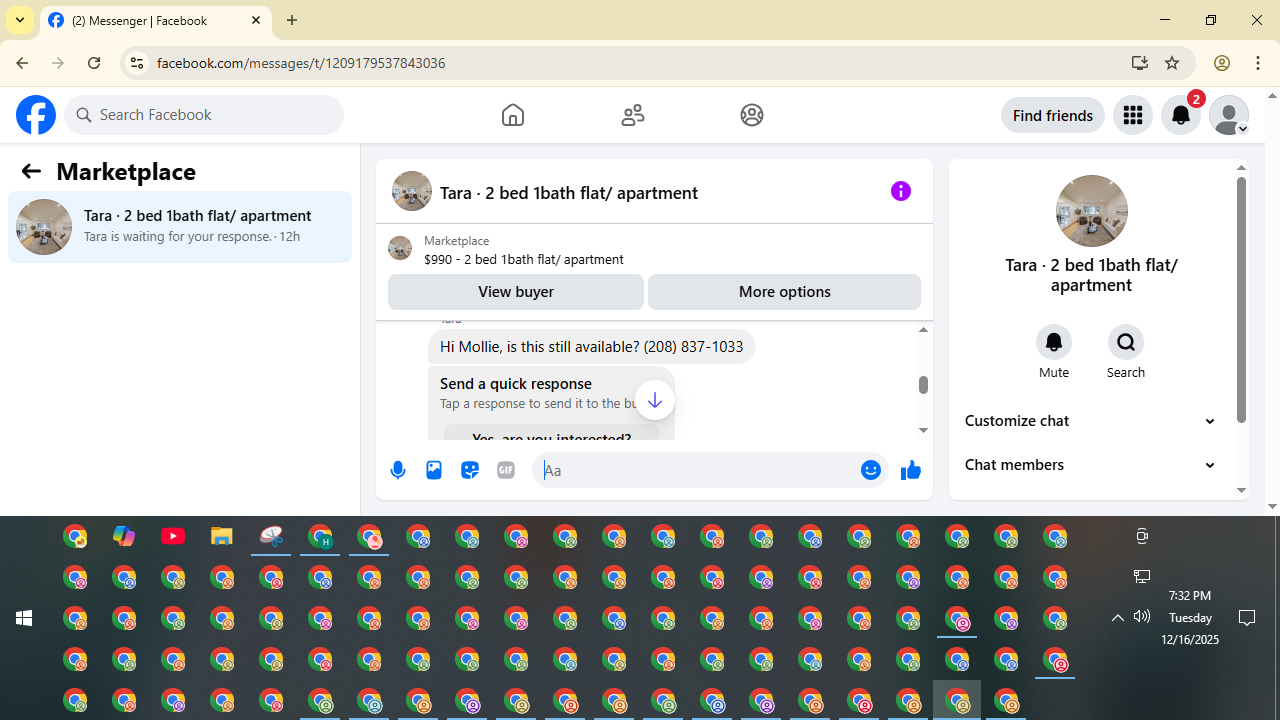Open the emoji picker smiley icon
Screen dimensions: 1280x720
(x=871, y=470)
